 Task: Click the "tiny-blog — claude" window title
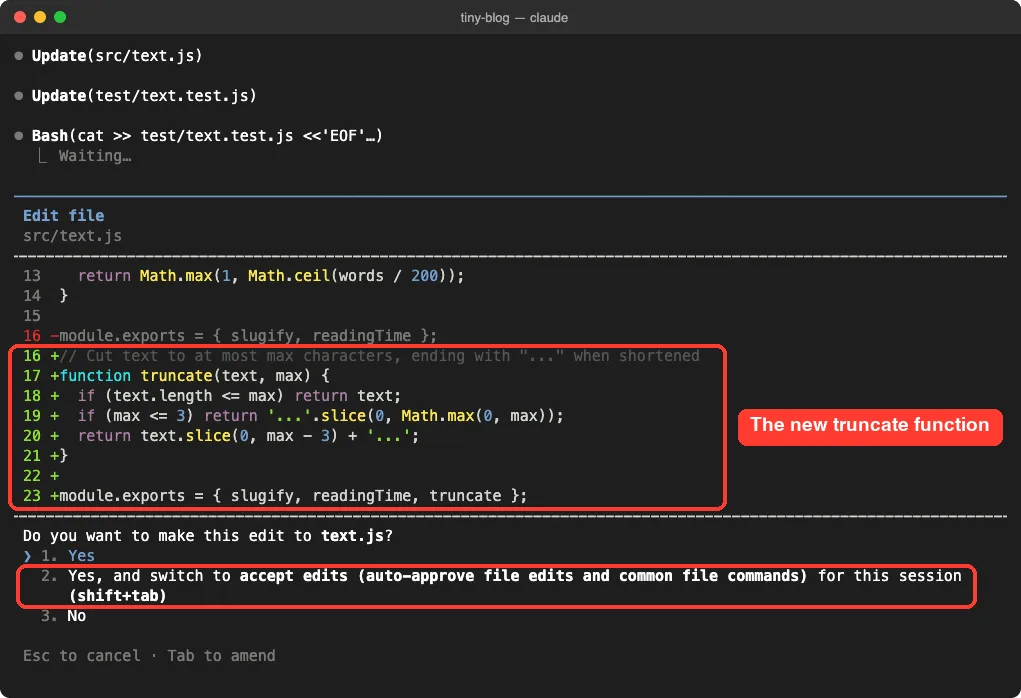[x=514, y=18]
